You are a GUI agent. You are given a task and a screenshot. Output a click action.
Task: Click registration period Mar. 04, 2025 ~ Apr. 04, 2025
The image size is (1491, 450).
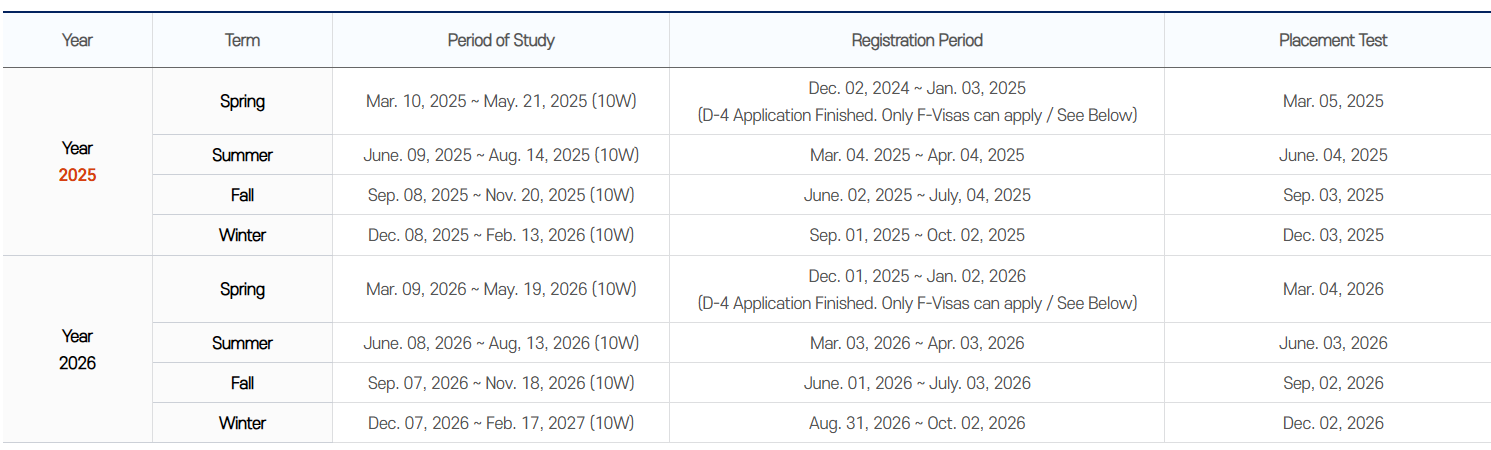tap(917, 155)
